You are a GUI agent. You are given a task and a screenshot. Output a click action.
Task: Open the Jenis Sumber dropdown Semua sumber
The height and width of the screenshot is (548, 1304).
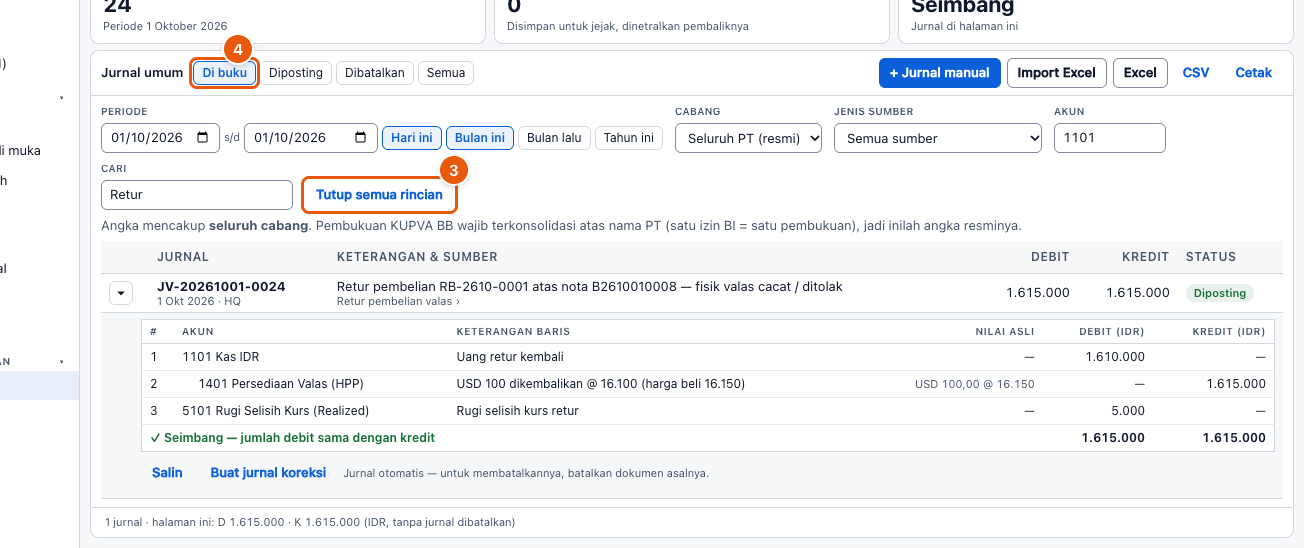(x=938, y=138)
